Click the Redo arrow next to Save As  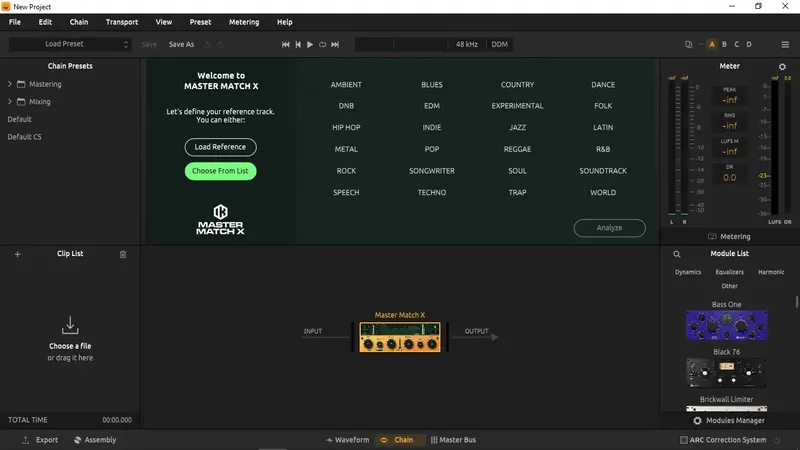tap(220, 44)
